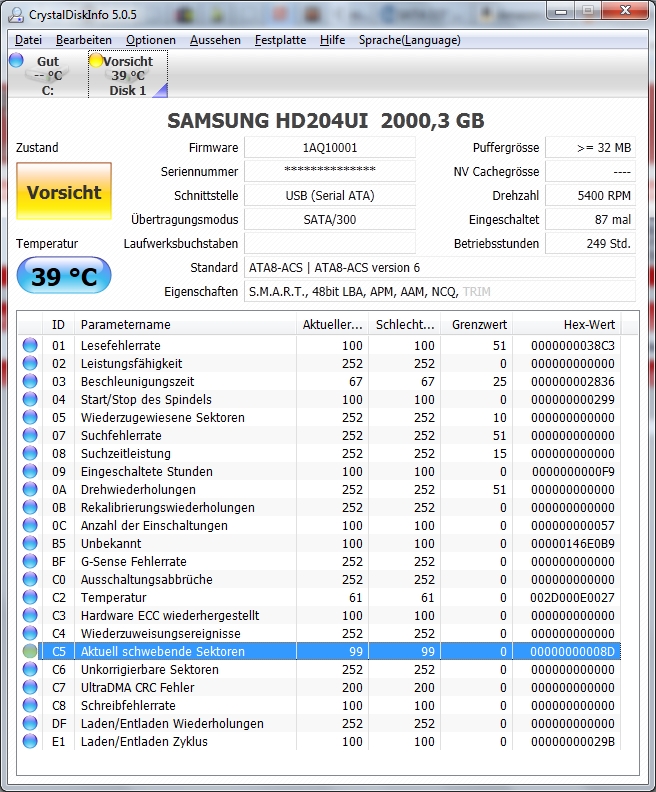
Task: Click status orb of Leistungsfähigkeit row
Action: click(30, 363)
